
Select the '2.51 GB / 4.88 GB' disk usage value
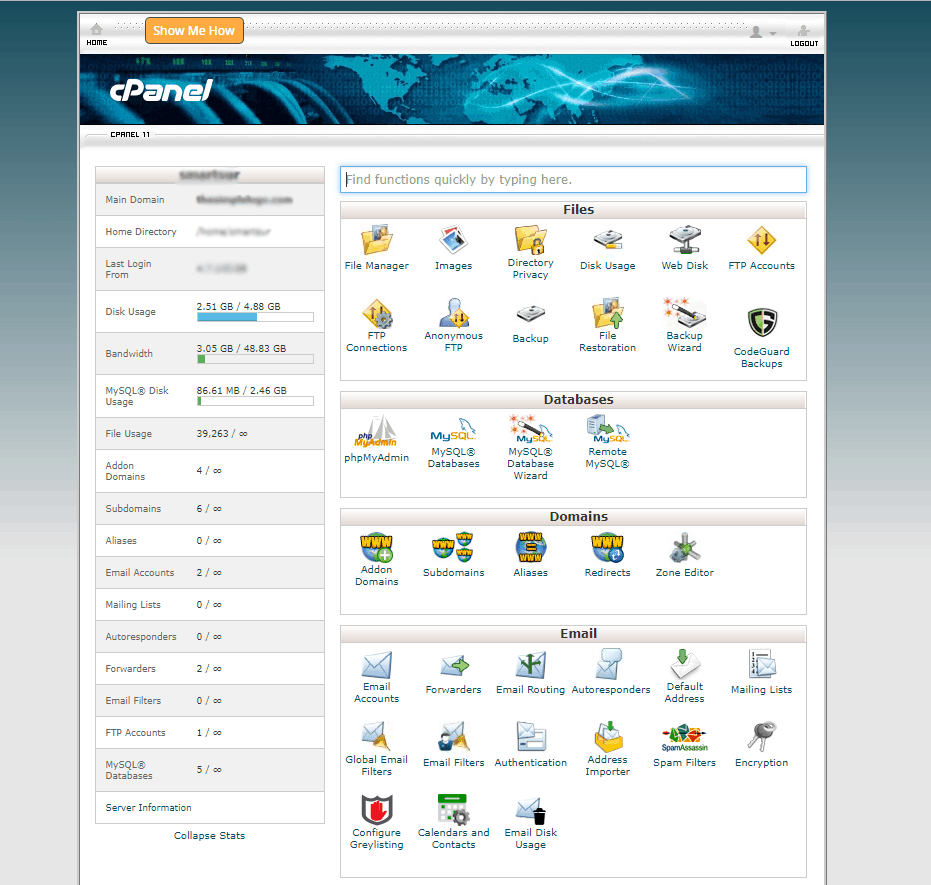[239, 306]
